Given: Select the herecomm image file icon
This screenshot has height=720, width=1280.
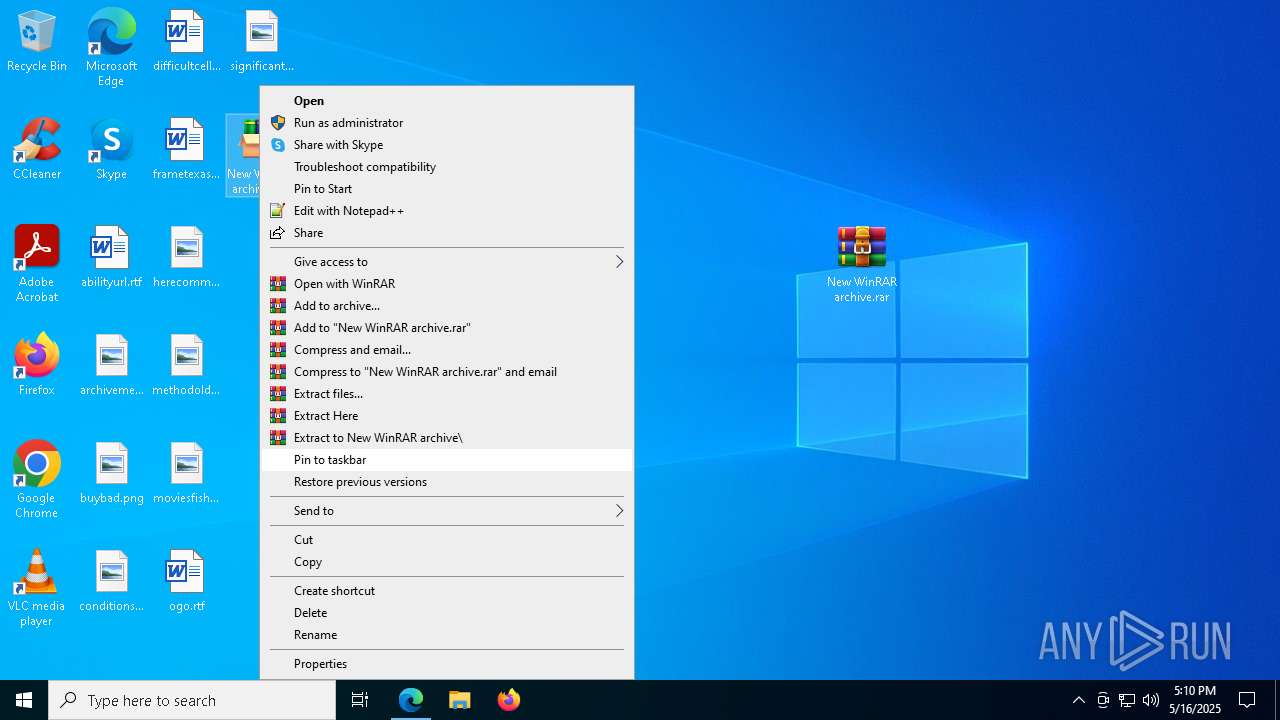Looking at the screenshot, I should coord(186,258).
